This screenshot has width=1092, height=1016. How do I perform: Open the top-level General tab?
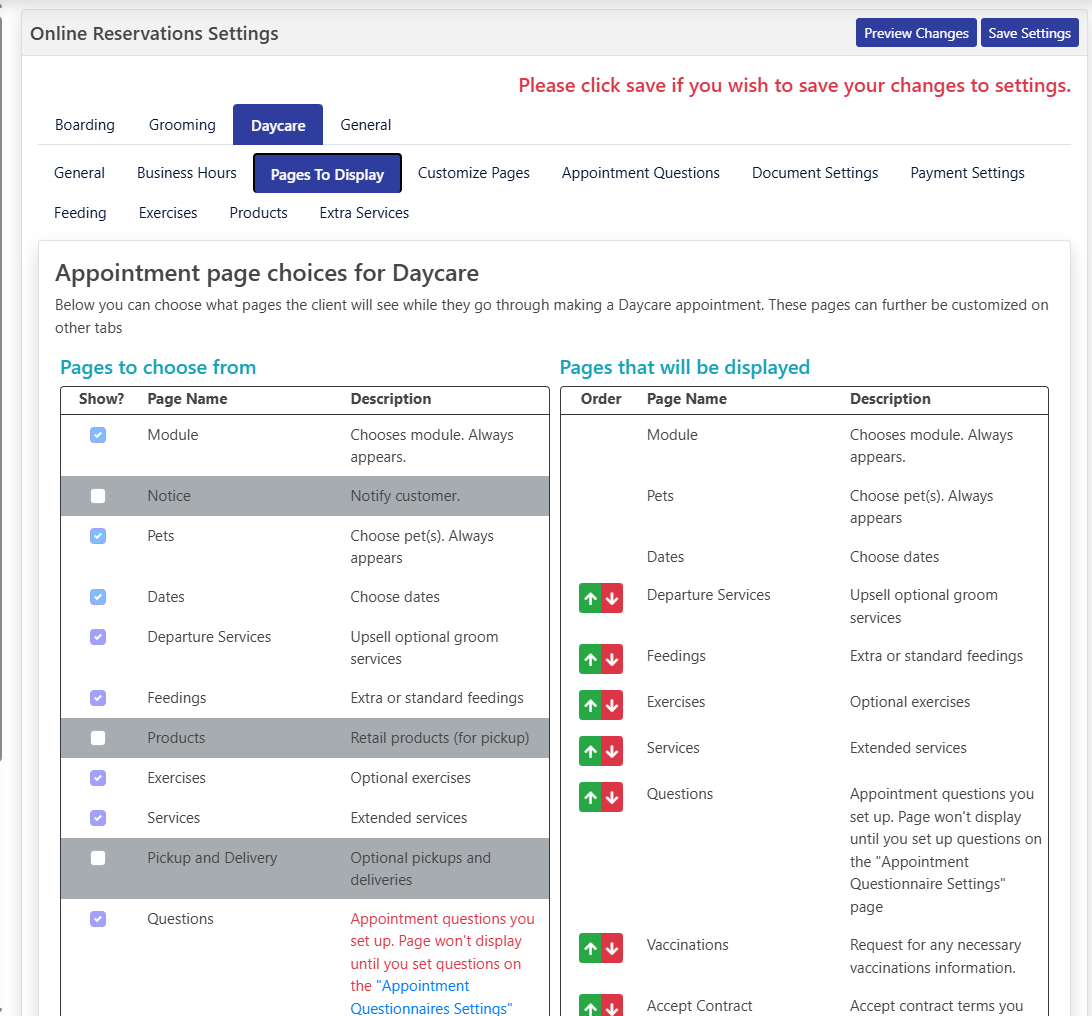tap(366, 125)
